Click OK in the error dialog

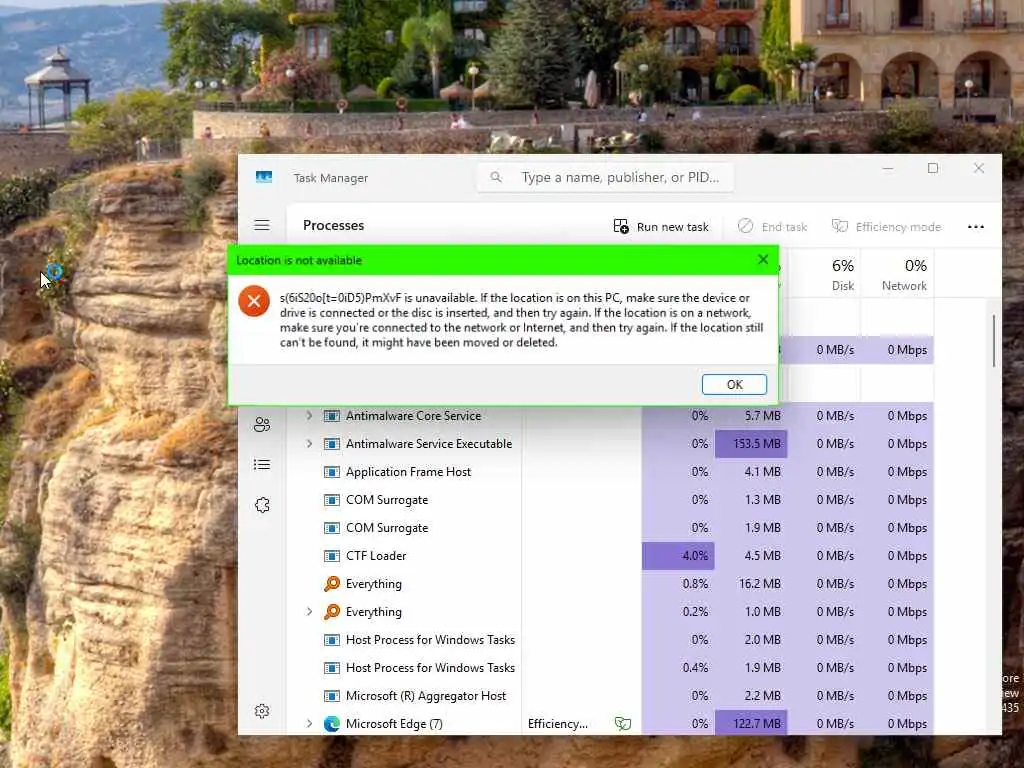734,385
